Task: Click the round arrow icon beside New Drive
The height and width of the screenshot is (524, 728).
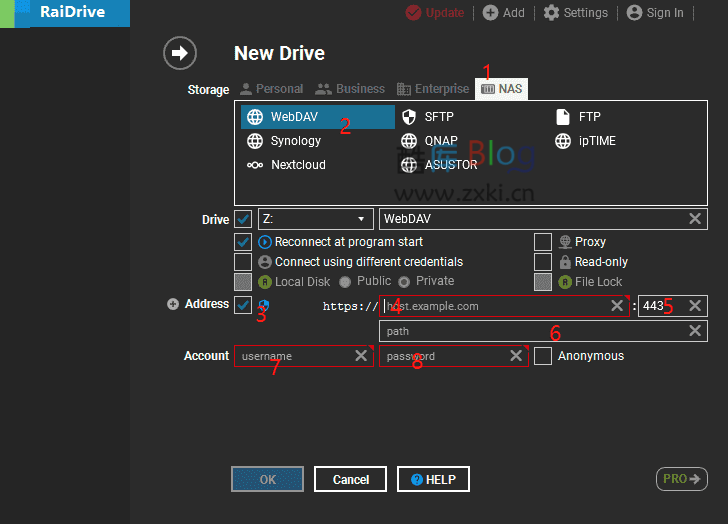Action: pos(180,53)
